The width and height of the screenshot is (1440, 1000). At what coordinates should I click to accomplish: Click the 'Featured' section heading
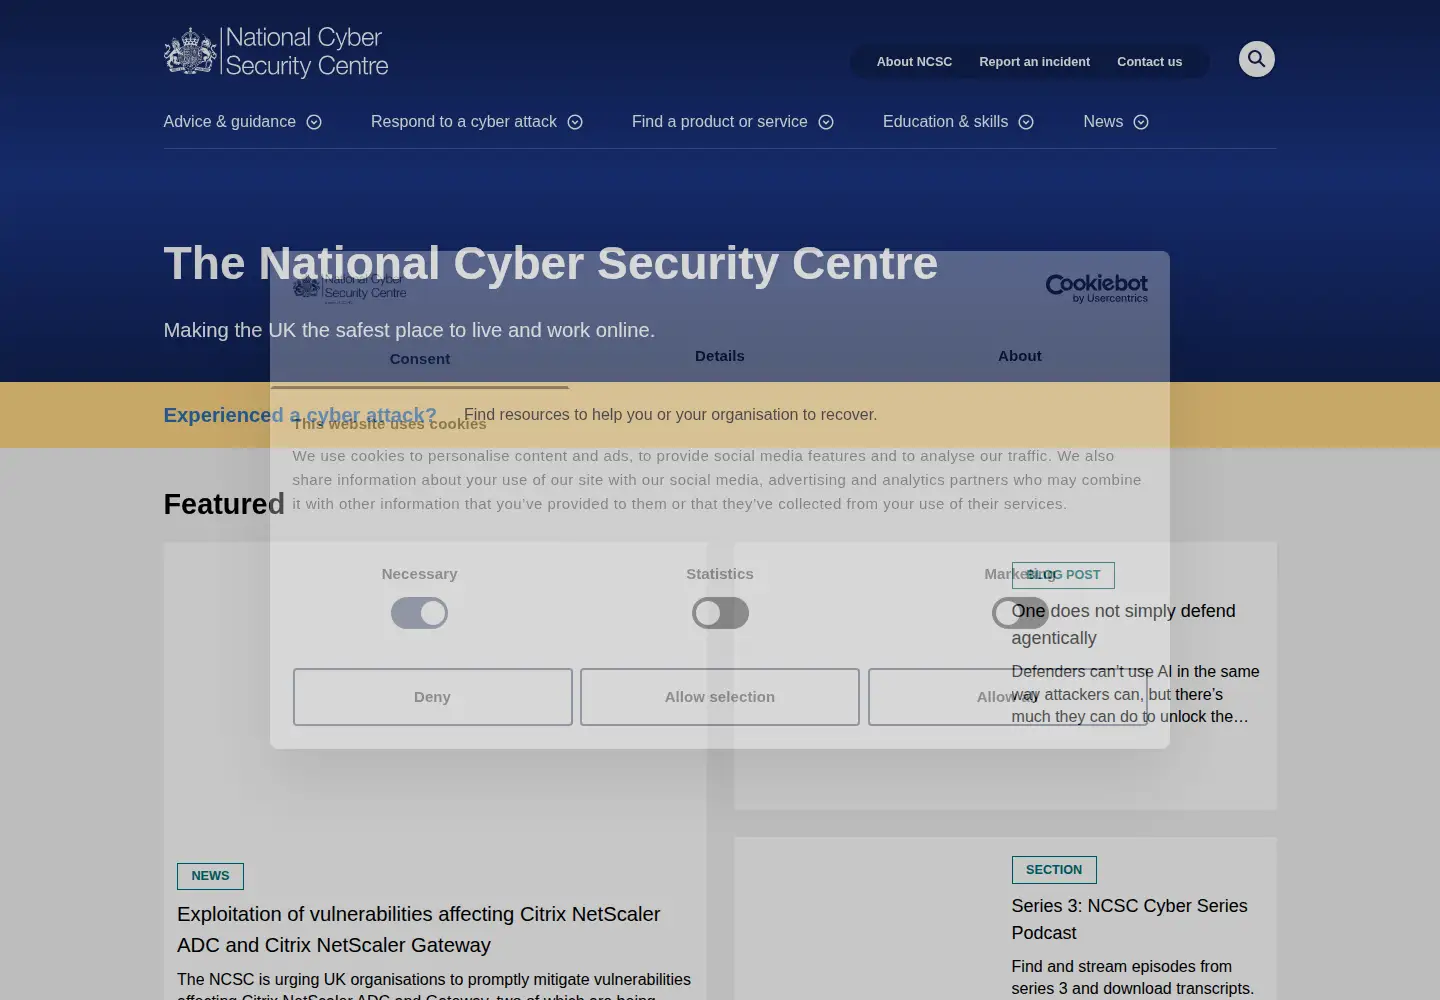(x=224, y=504)
